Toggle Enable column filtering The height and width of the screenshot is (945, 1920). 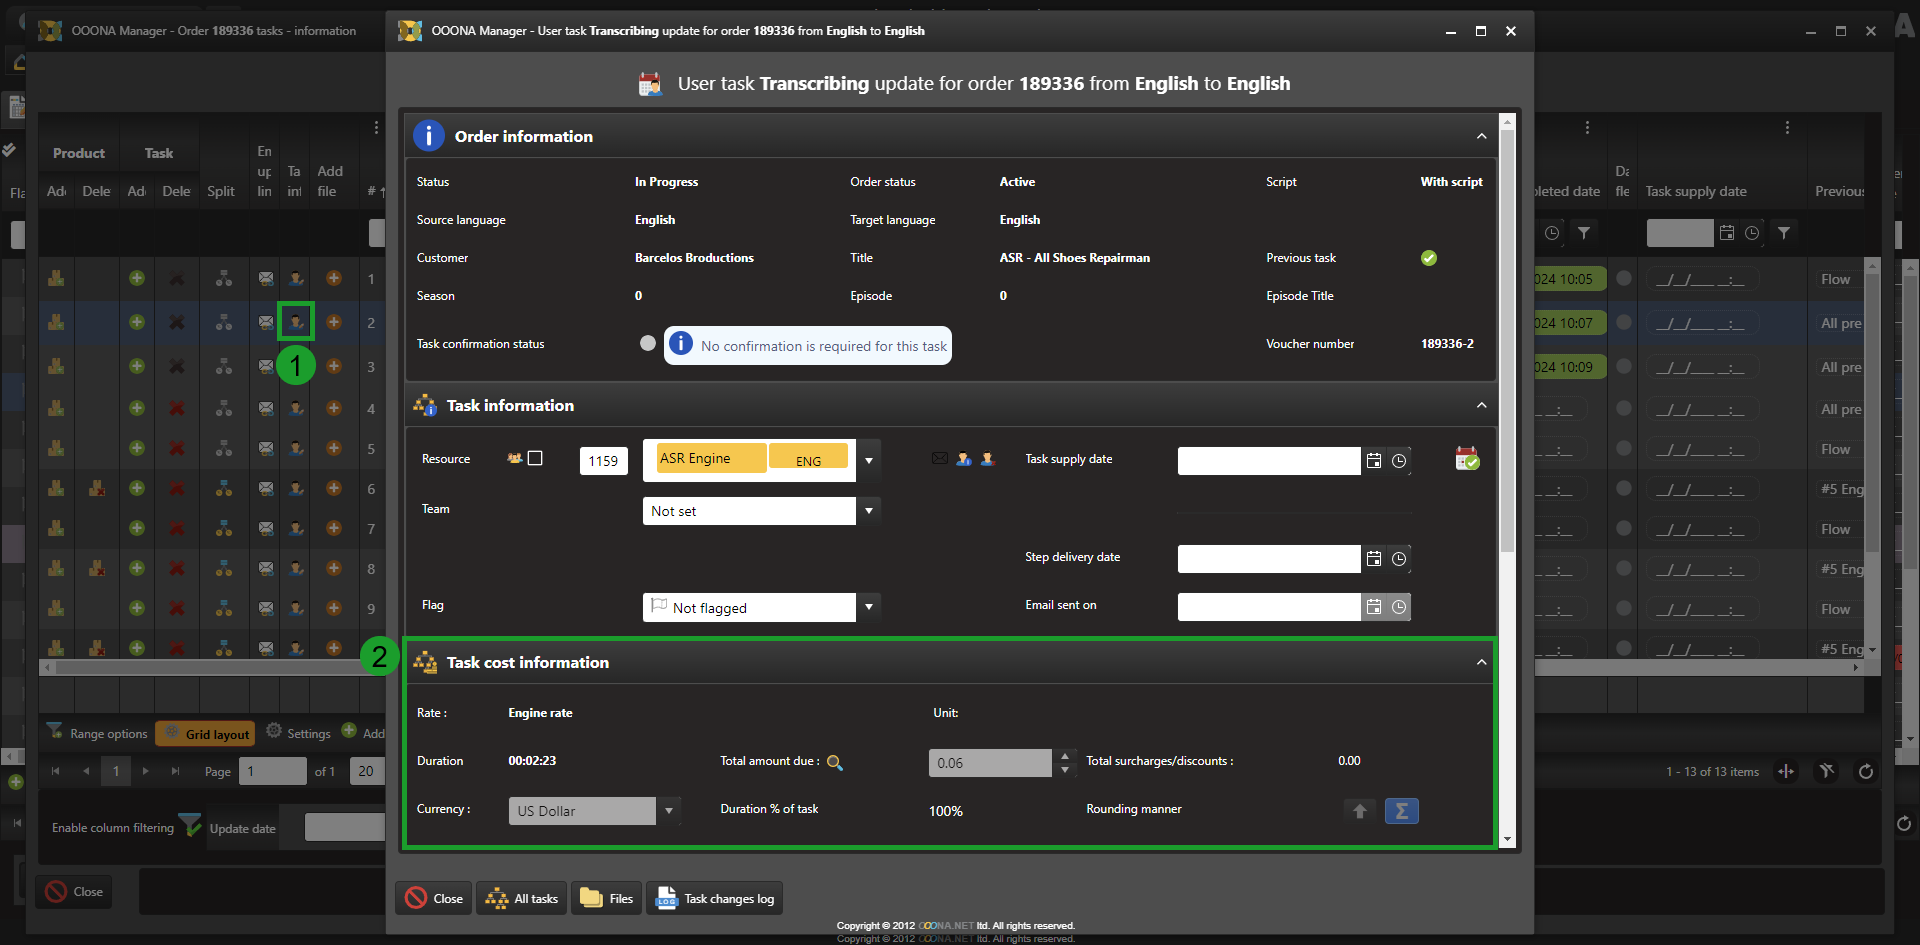coord(189,826)
